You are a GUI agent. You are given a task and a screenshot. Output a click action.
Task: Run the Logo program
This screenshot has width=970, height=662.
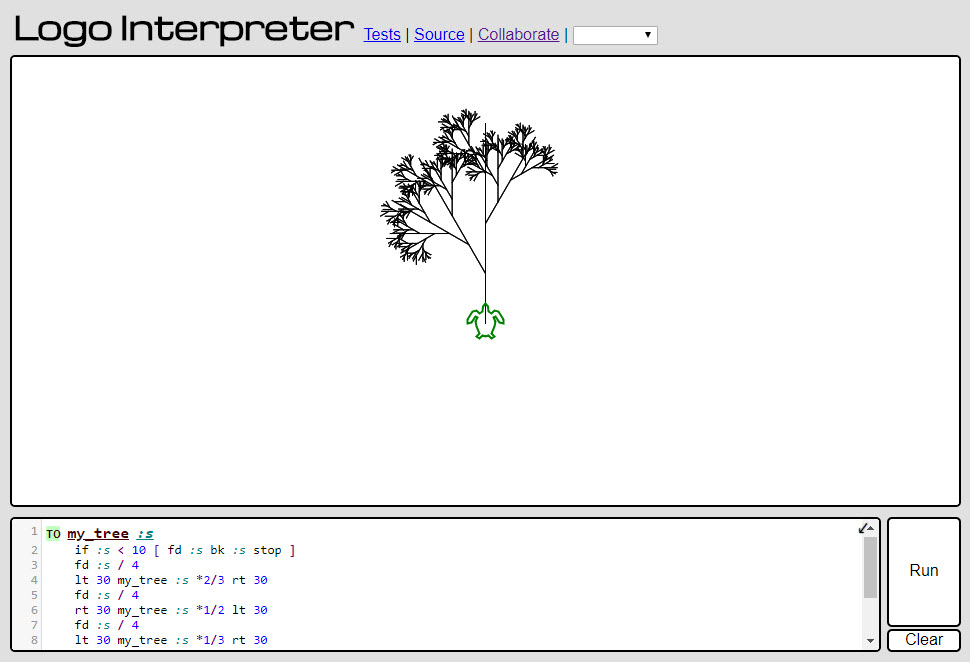[x=924, y=571]
